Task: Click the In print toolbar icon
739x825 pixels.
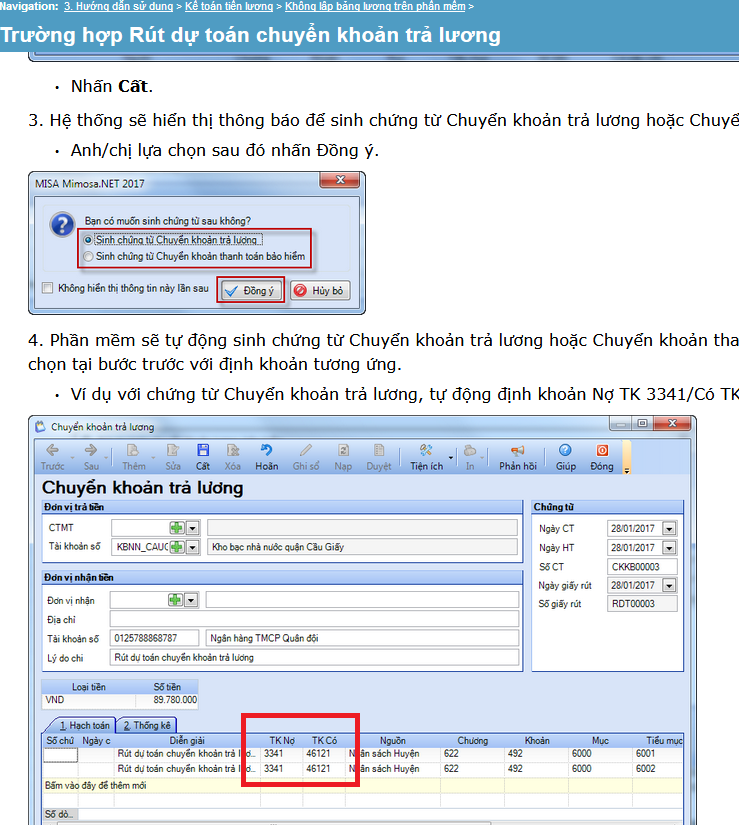Action: [470, 450]
